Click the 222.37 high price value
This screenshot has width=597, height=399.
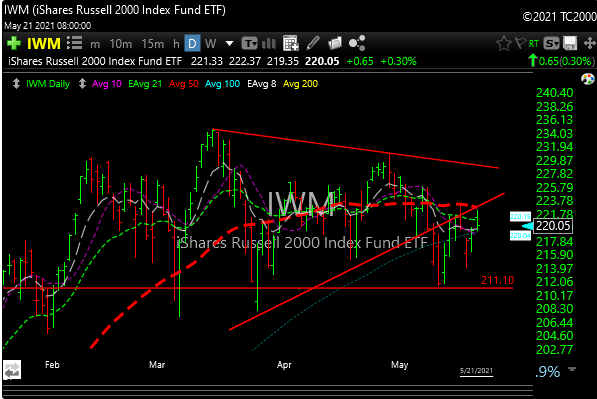(x=245, y=61)
